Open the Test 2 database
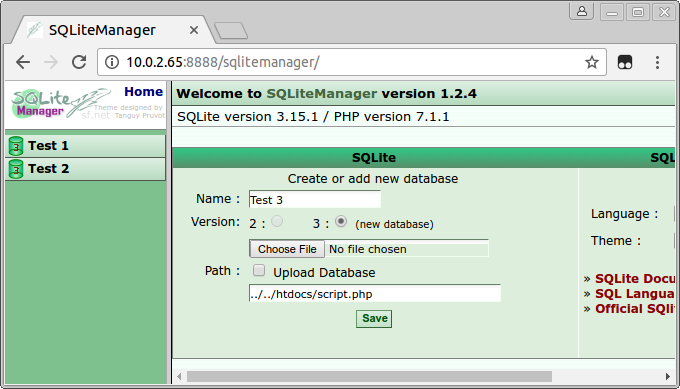Viewport: 680px width, 389px height. 49,169
